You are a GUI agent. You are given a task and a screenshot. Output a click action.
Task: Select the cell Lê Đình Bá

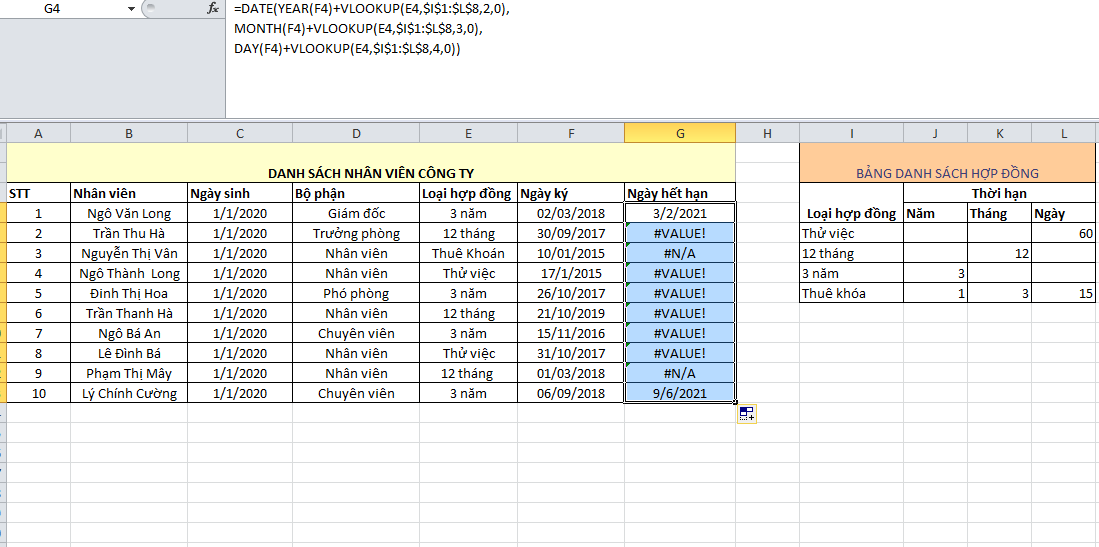(129, 353)
